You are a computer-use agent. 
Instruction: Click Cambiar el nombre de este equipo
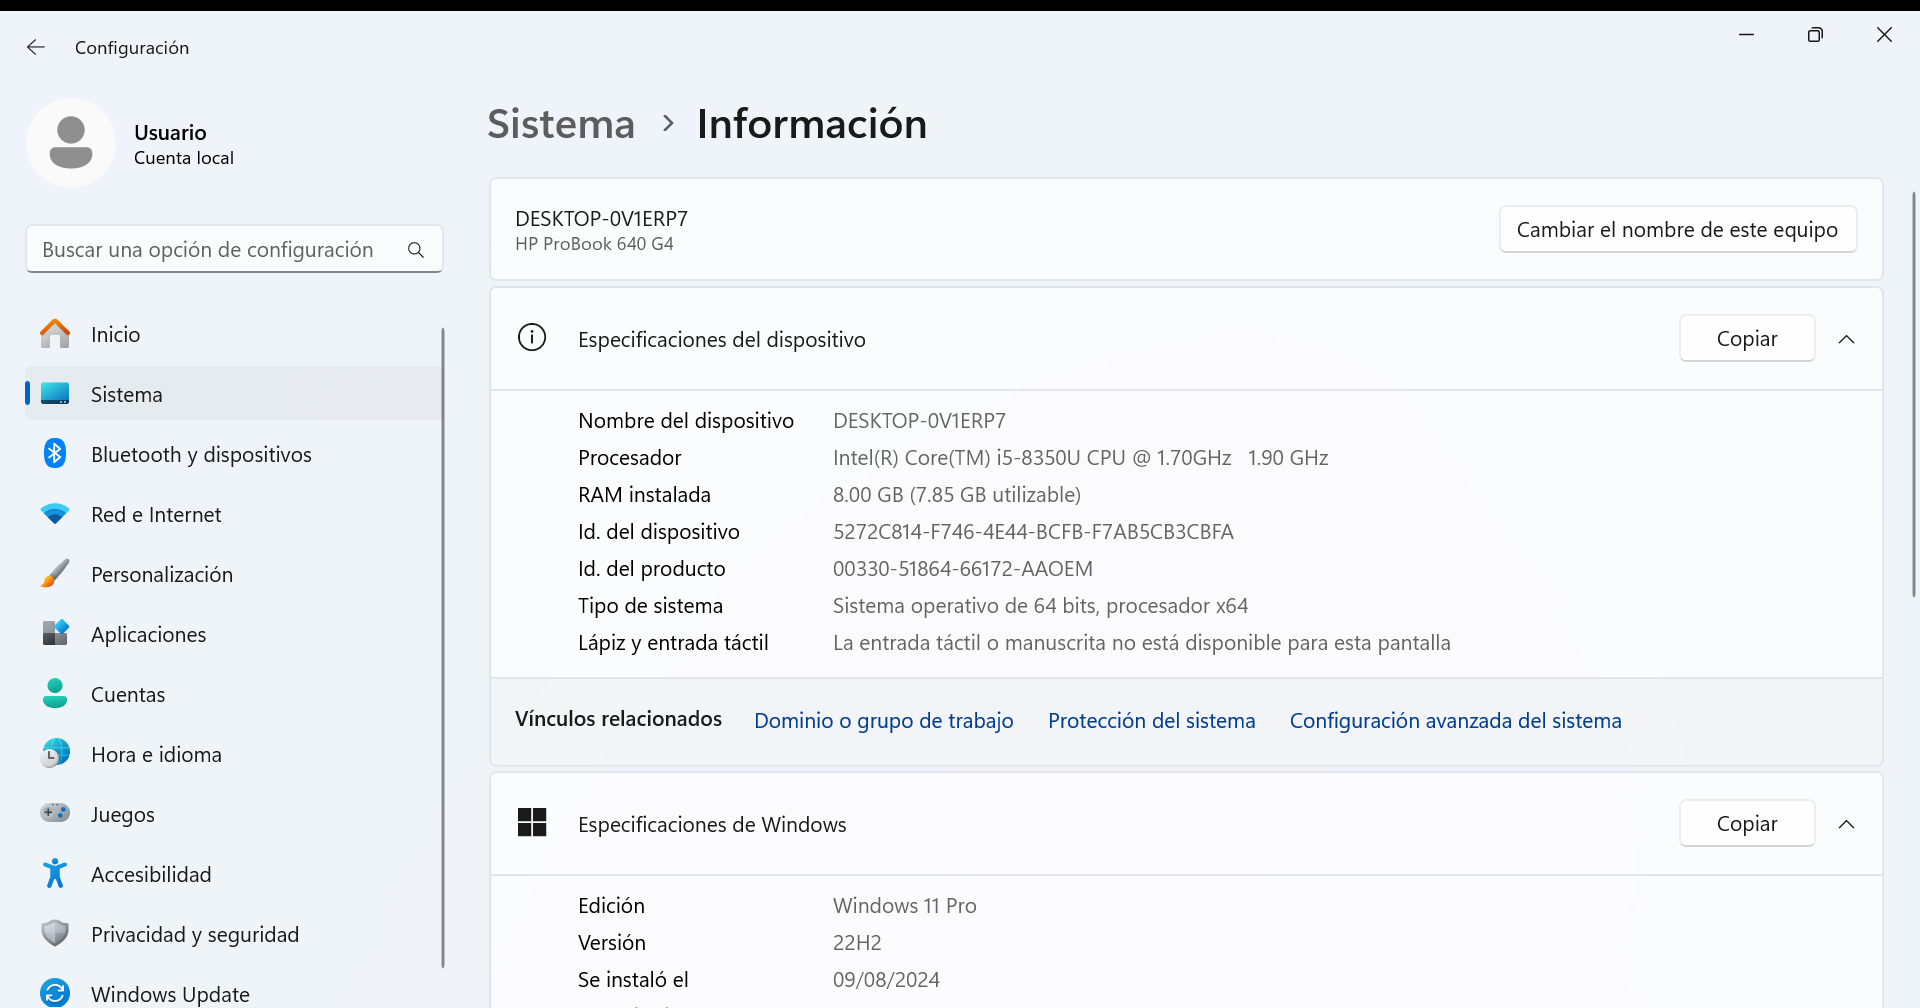coord(1677,230)
